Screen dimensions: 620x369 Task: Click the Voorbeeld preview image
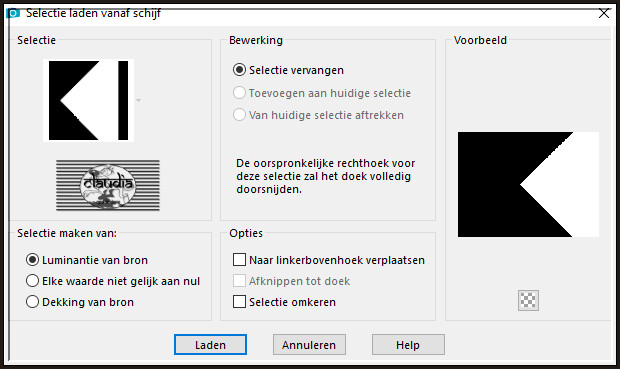pyautogui.click(x=528, y=185)
